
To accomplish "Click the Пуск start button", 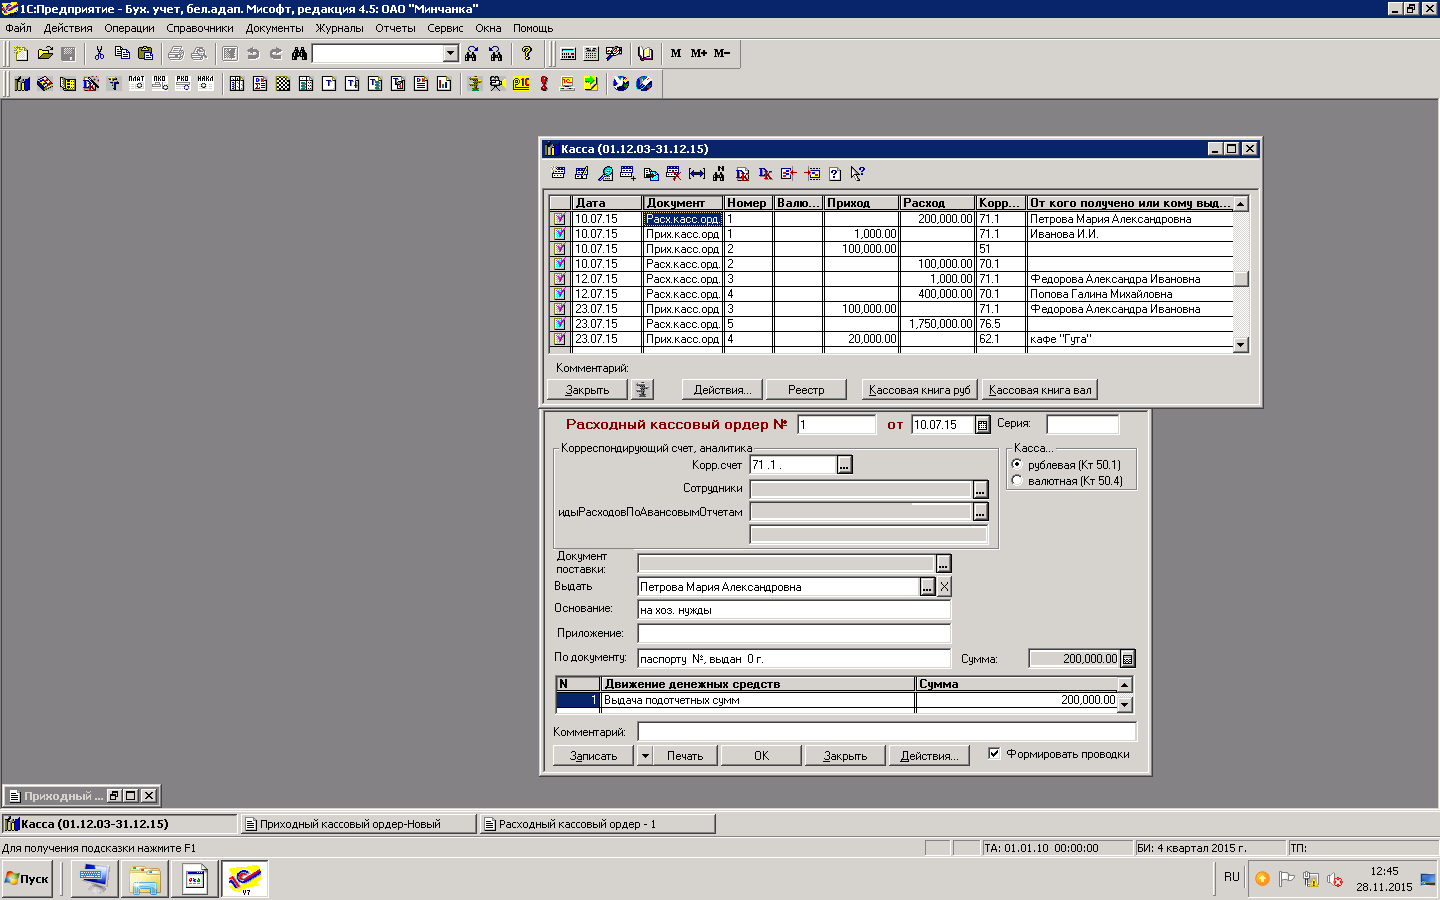I will point(27,879).
